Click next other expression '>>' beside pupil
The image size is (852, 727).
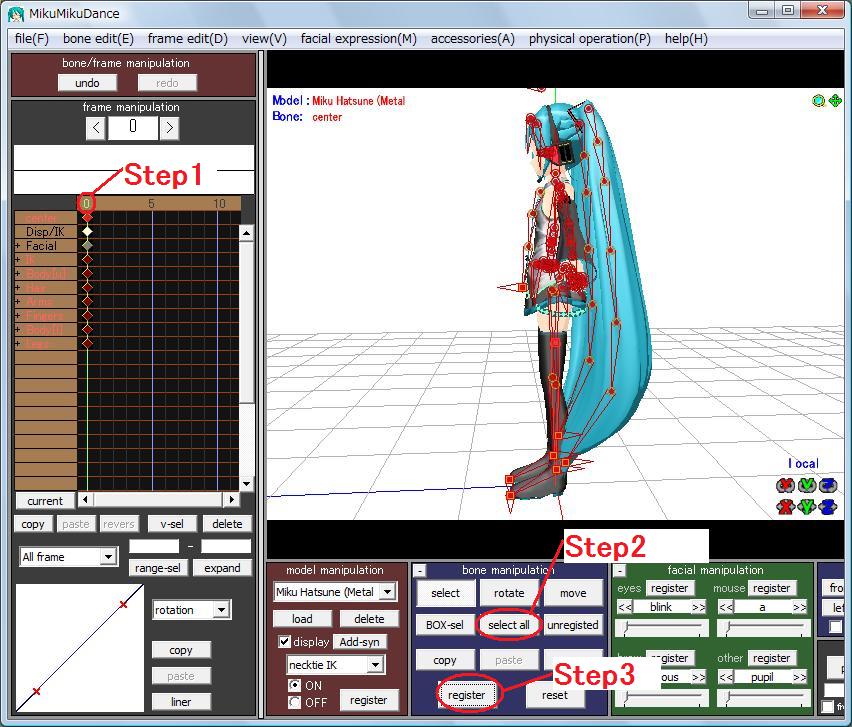[x=799, y=677]
